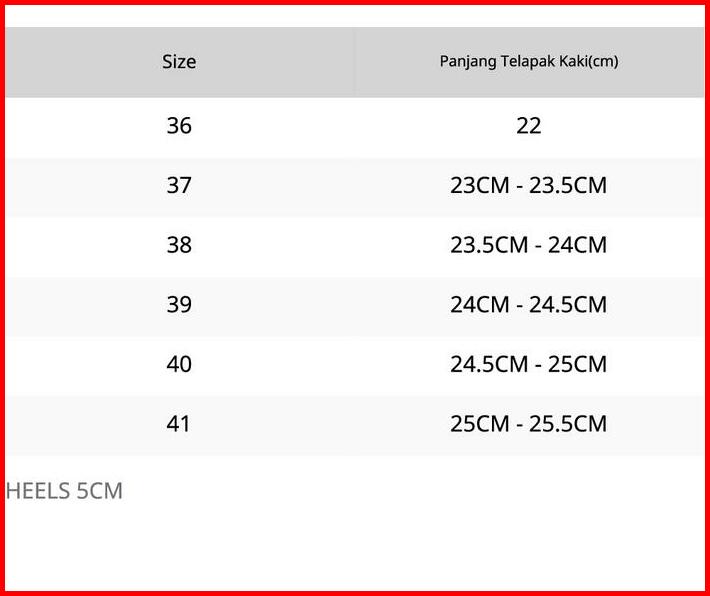Click the Panjang Telapak Kaki(cm) header
The width and height of the screenshot is (710, 596).
coord(529,62)
